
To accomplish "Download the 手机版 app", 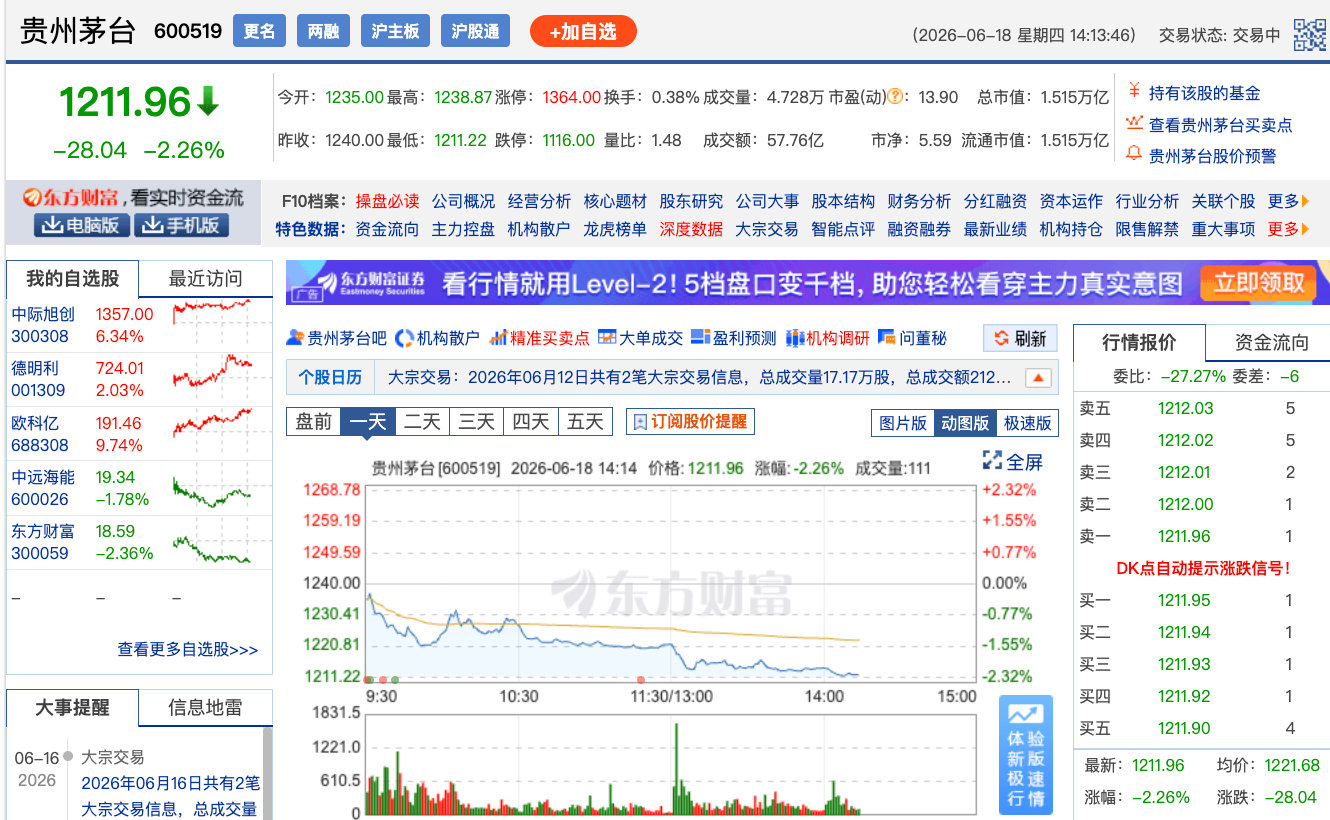I will (181, 225).
